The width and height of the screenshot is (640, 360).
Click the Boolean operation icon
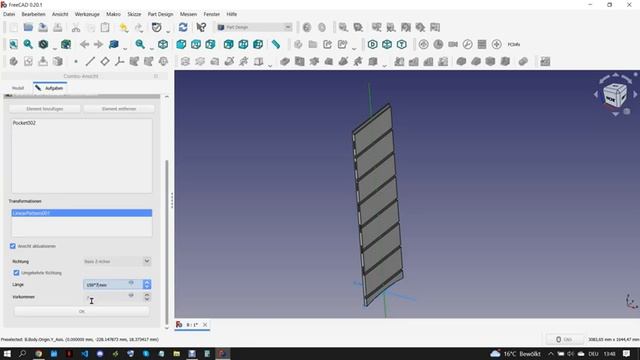click(x=523, y=61)
